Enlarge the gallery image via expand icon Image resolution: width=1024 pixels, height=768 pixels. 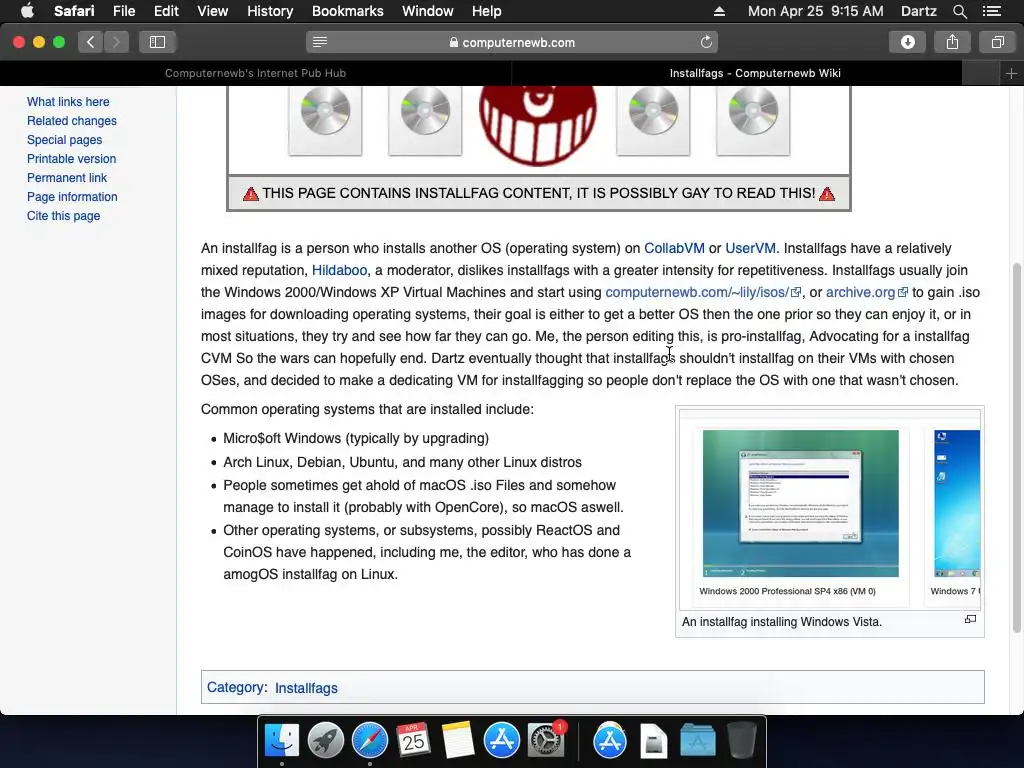point(970,619)
